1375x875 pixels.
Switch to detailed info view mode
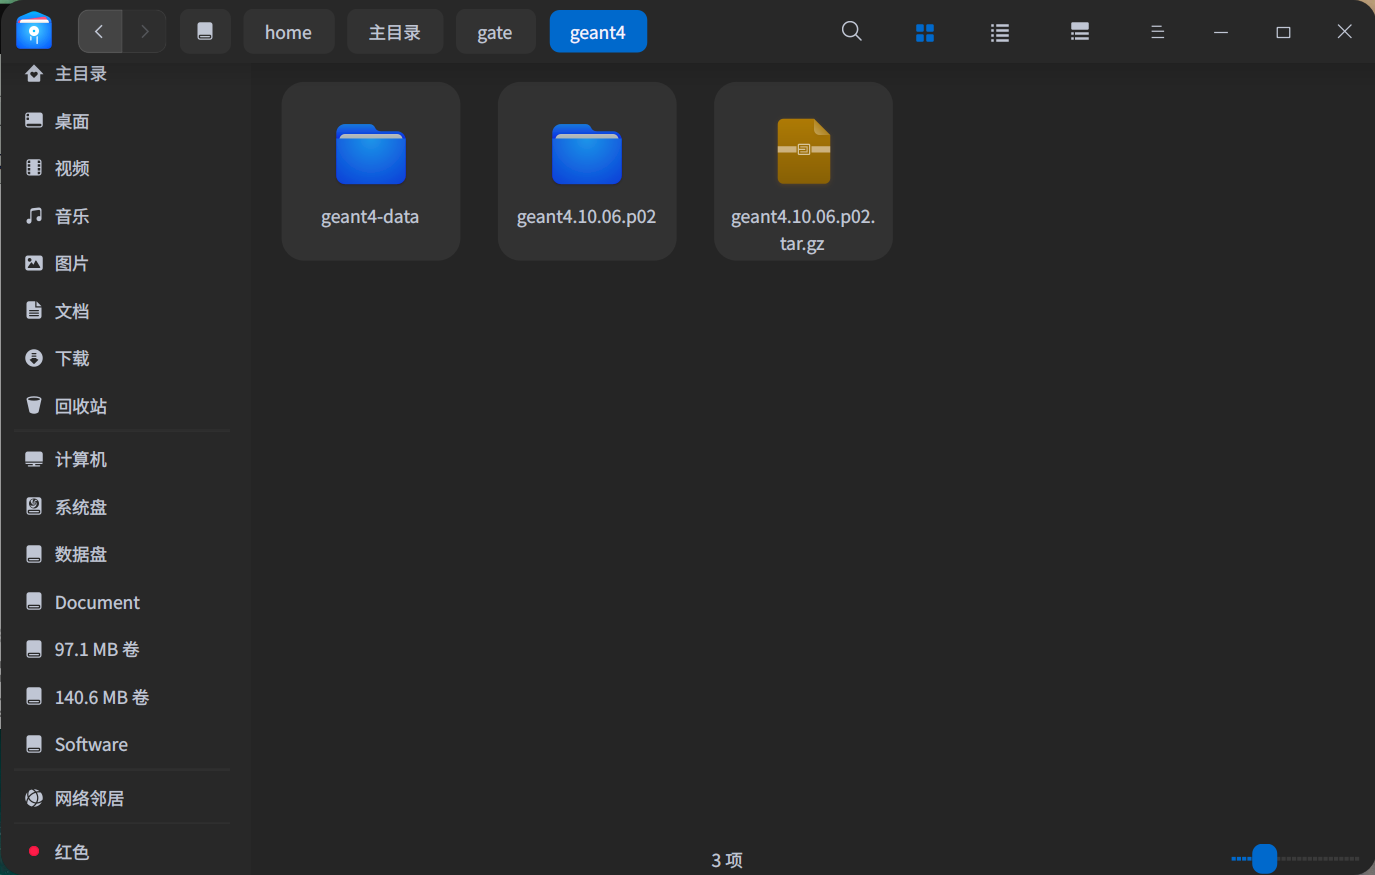click(x=1079, y=31)
